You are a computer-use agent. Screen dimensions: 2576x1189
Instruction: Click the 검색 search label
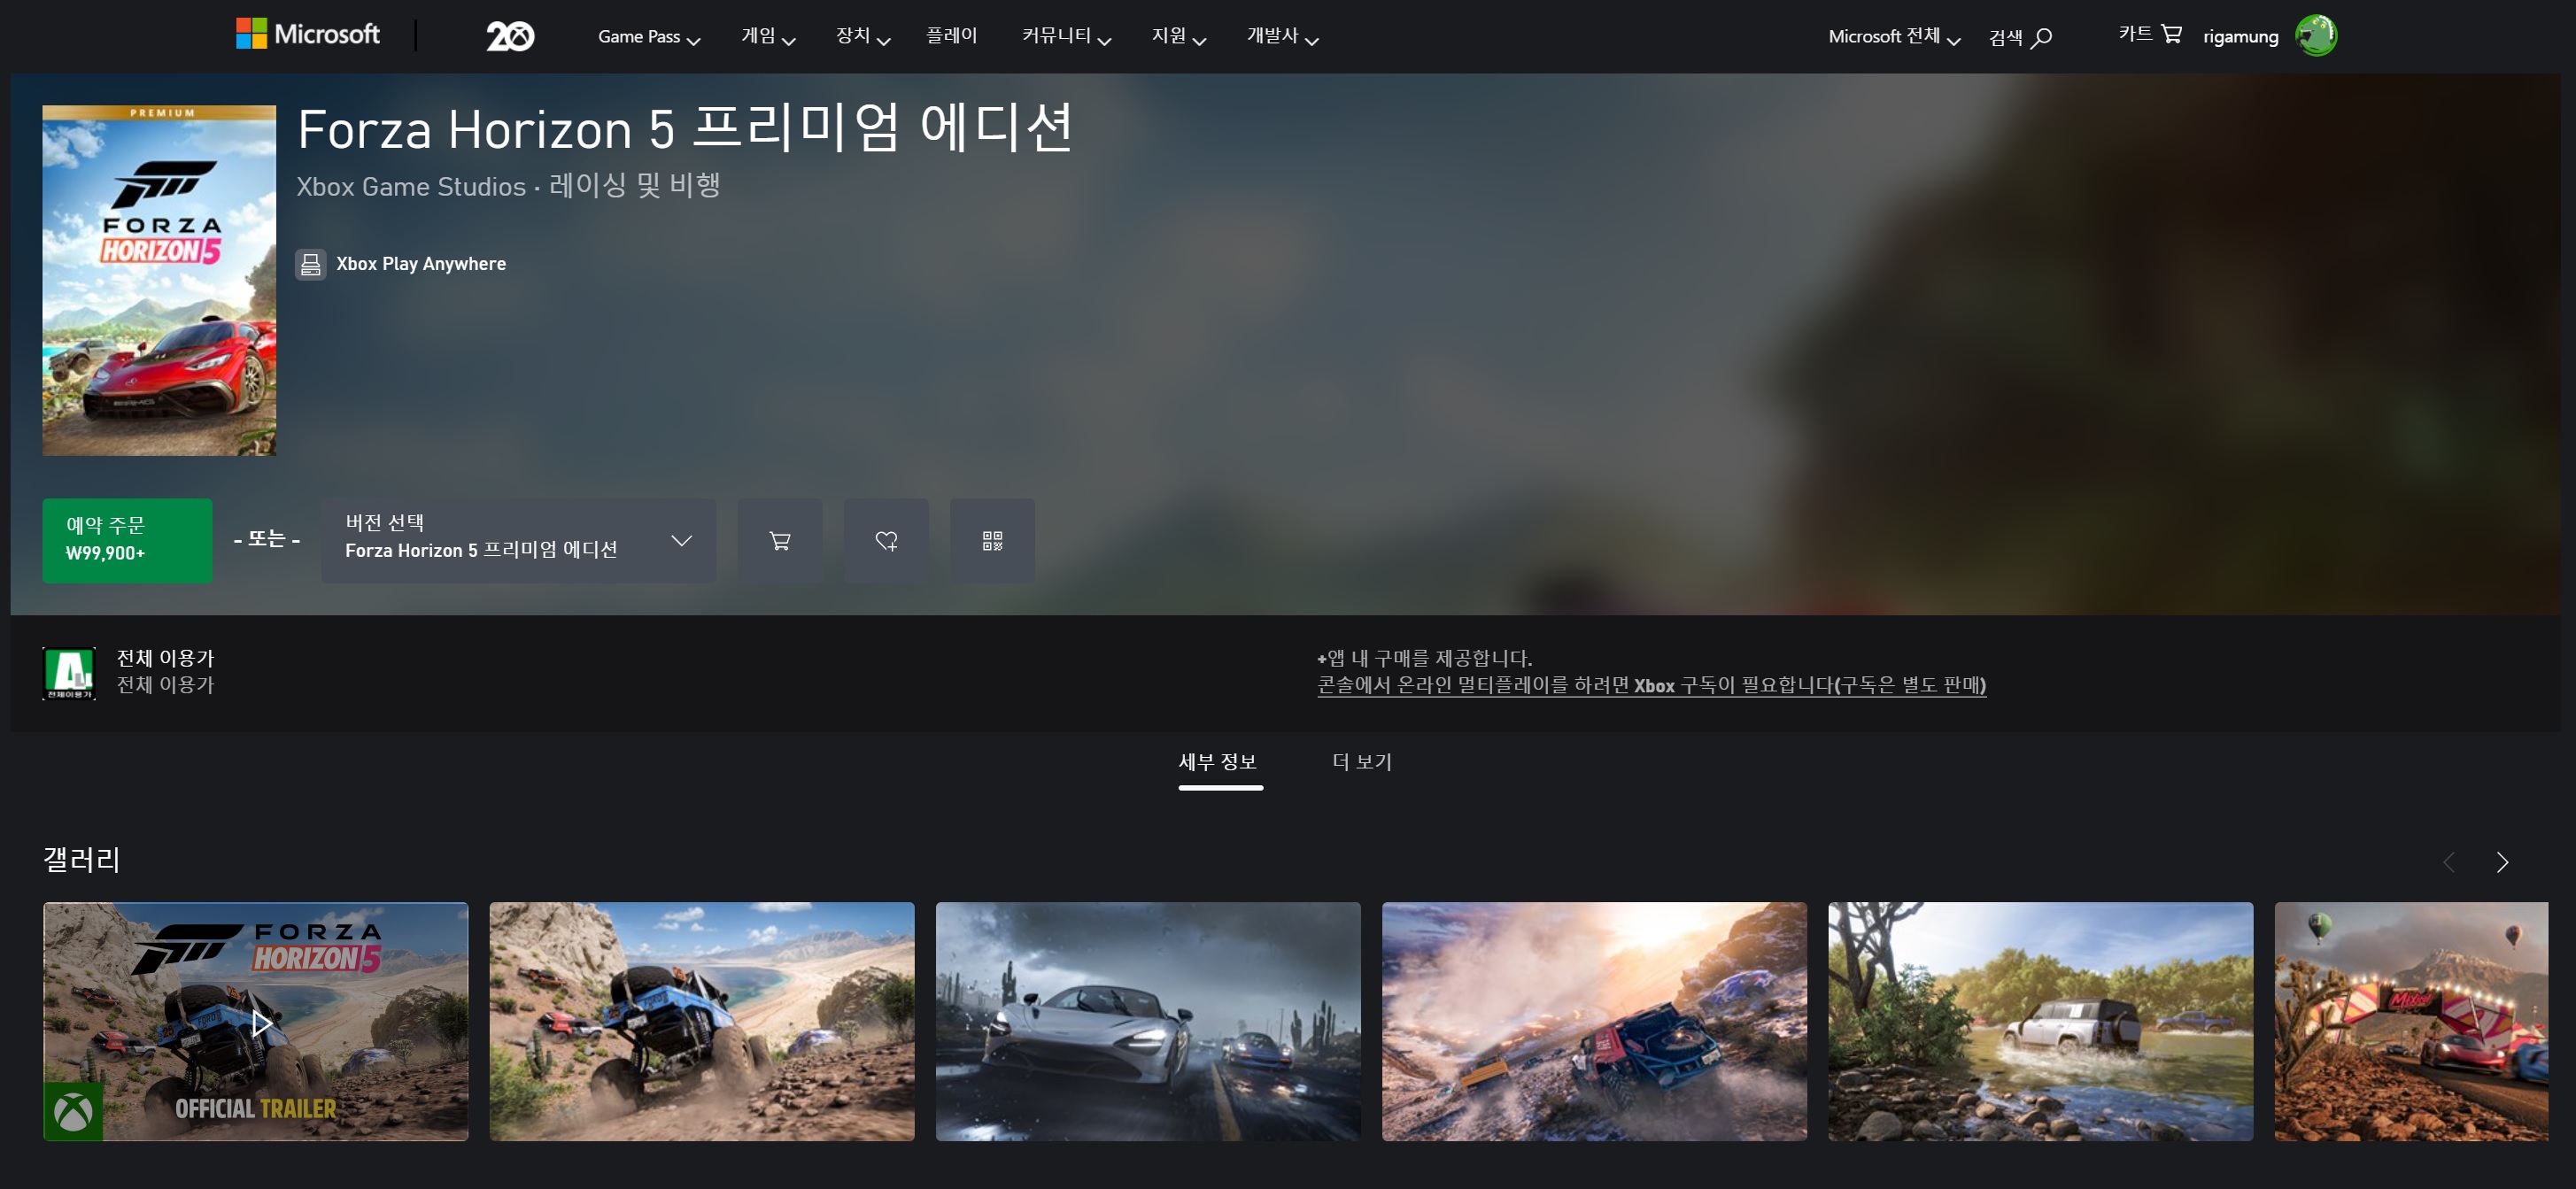click(2005, 38)
